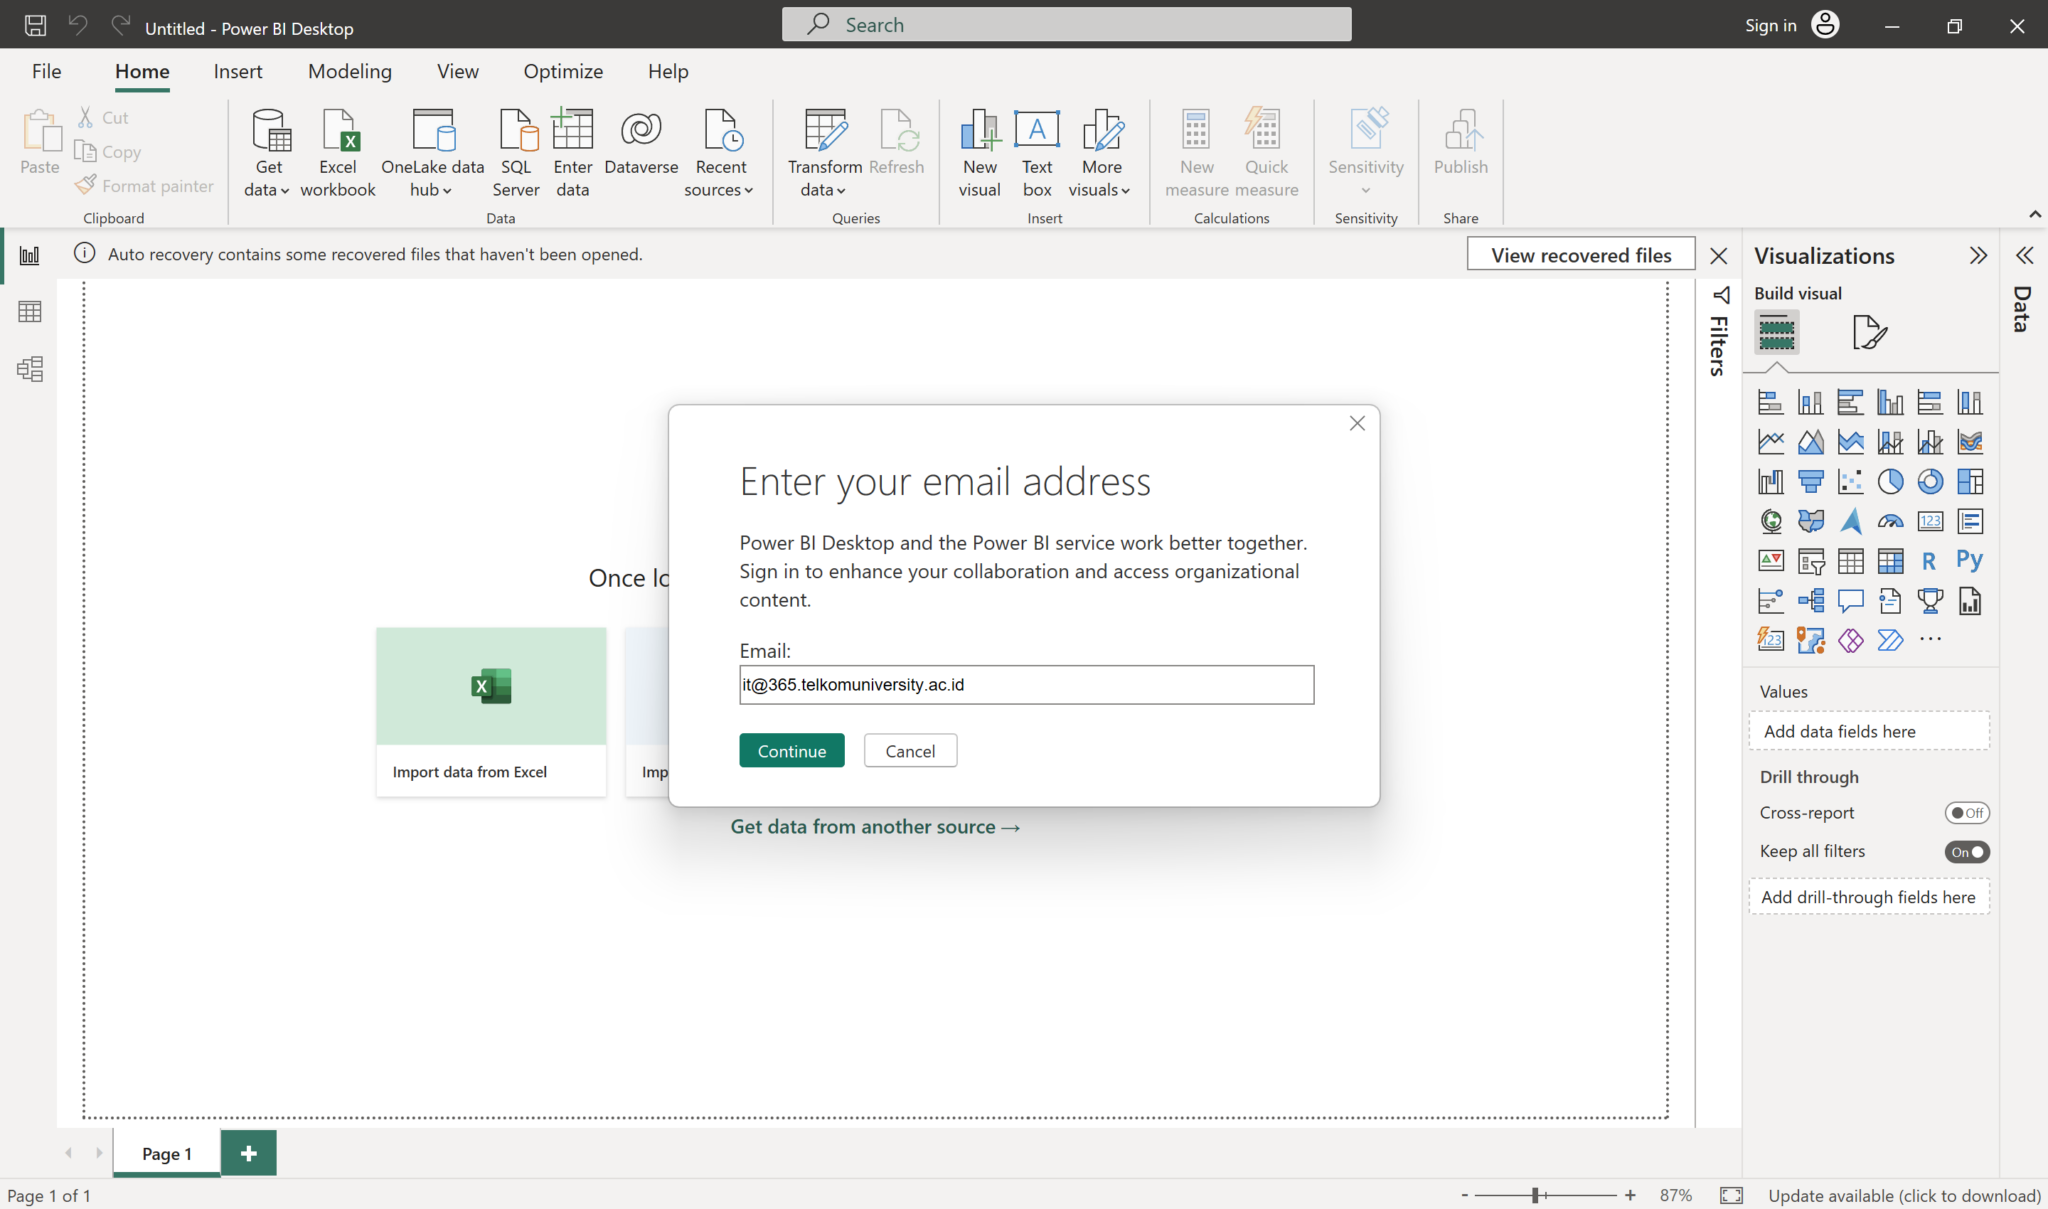Open the Optimize menu
Viewport: 2048px width, 1209px height.
tap(563, 71)
